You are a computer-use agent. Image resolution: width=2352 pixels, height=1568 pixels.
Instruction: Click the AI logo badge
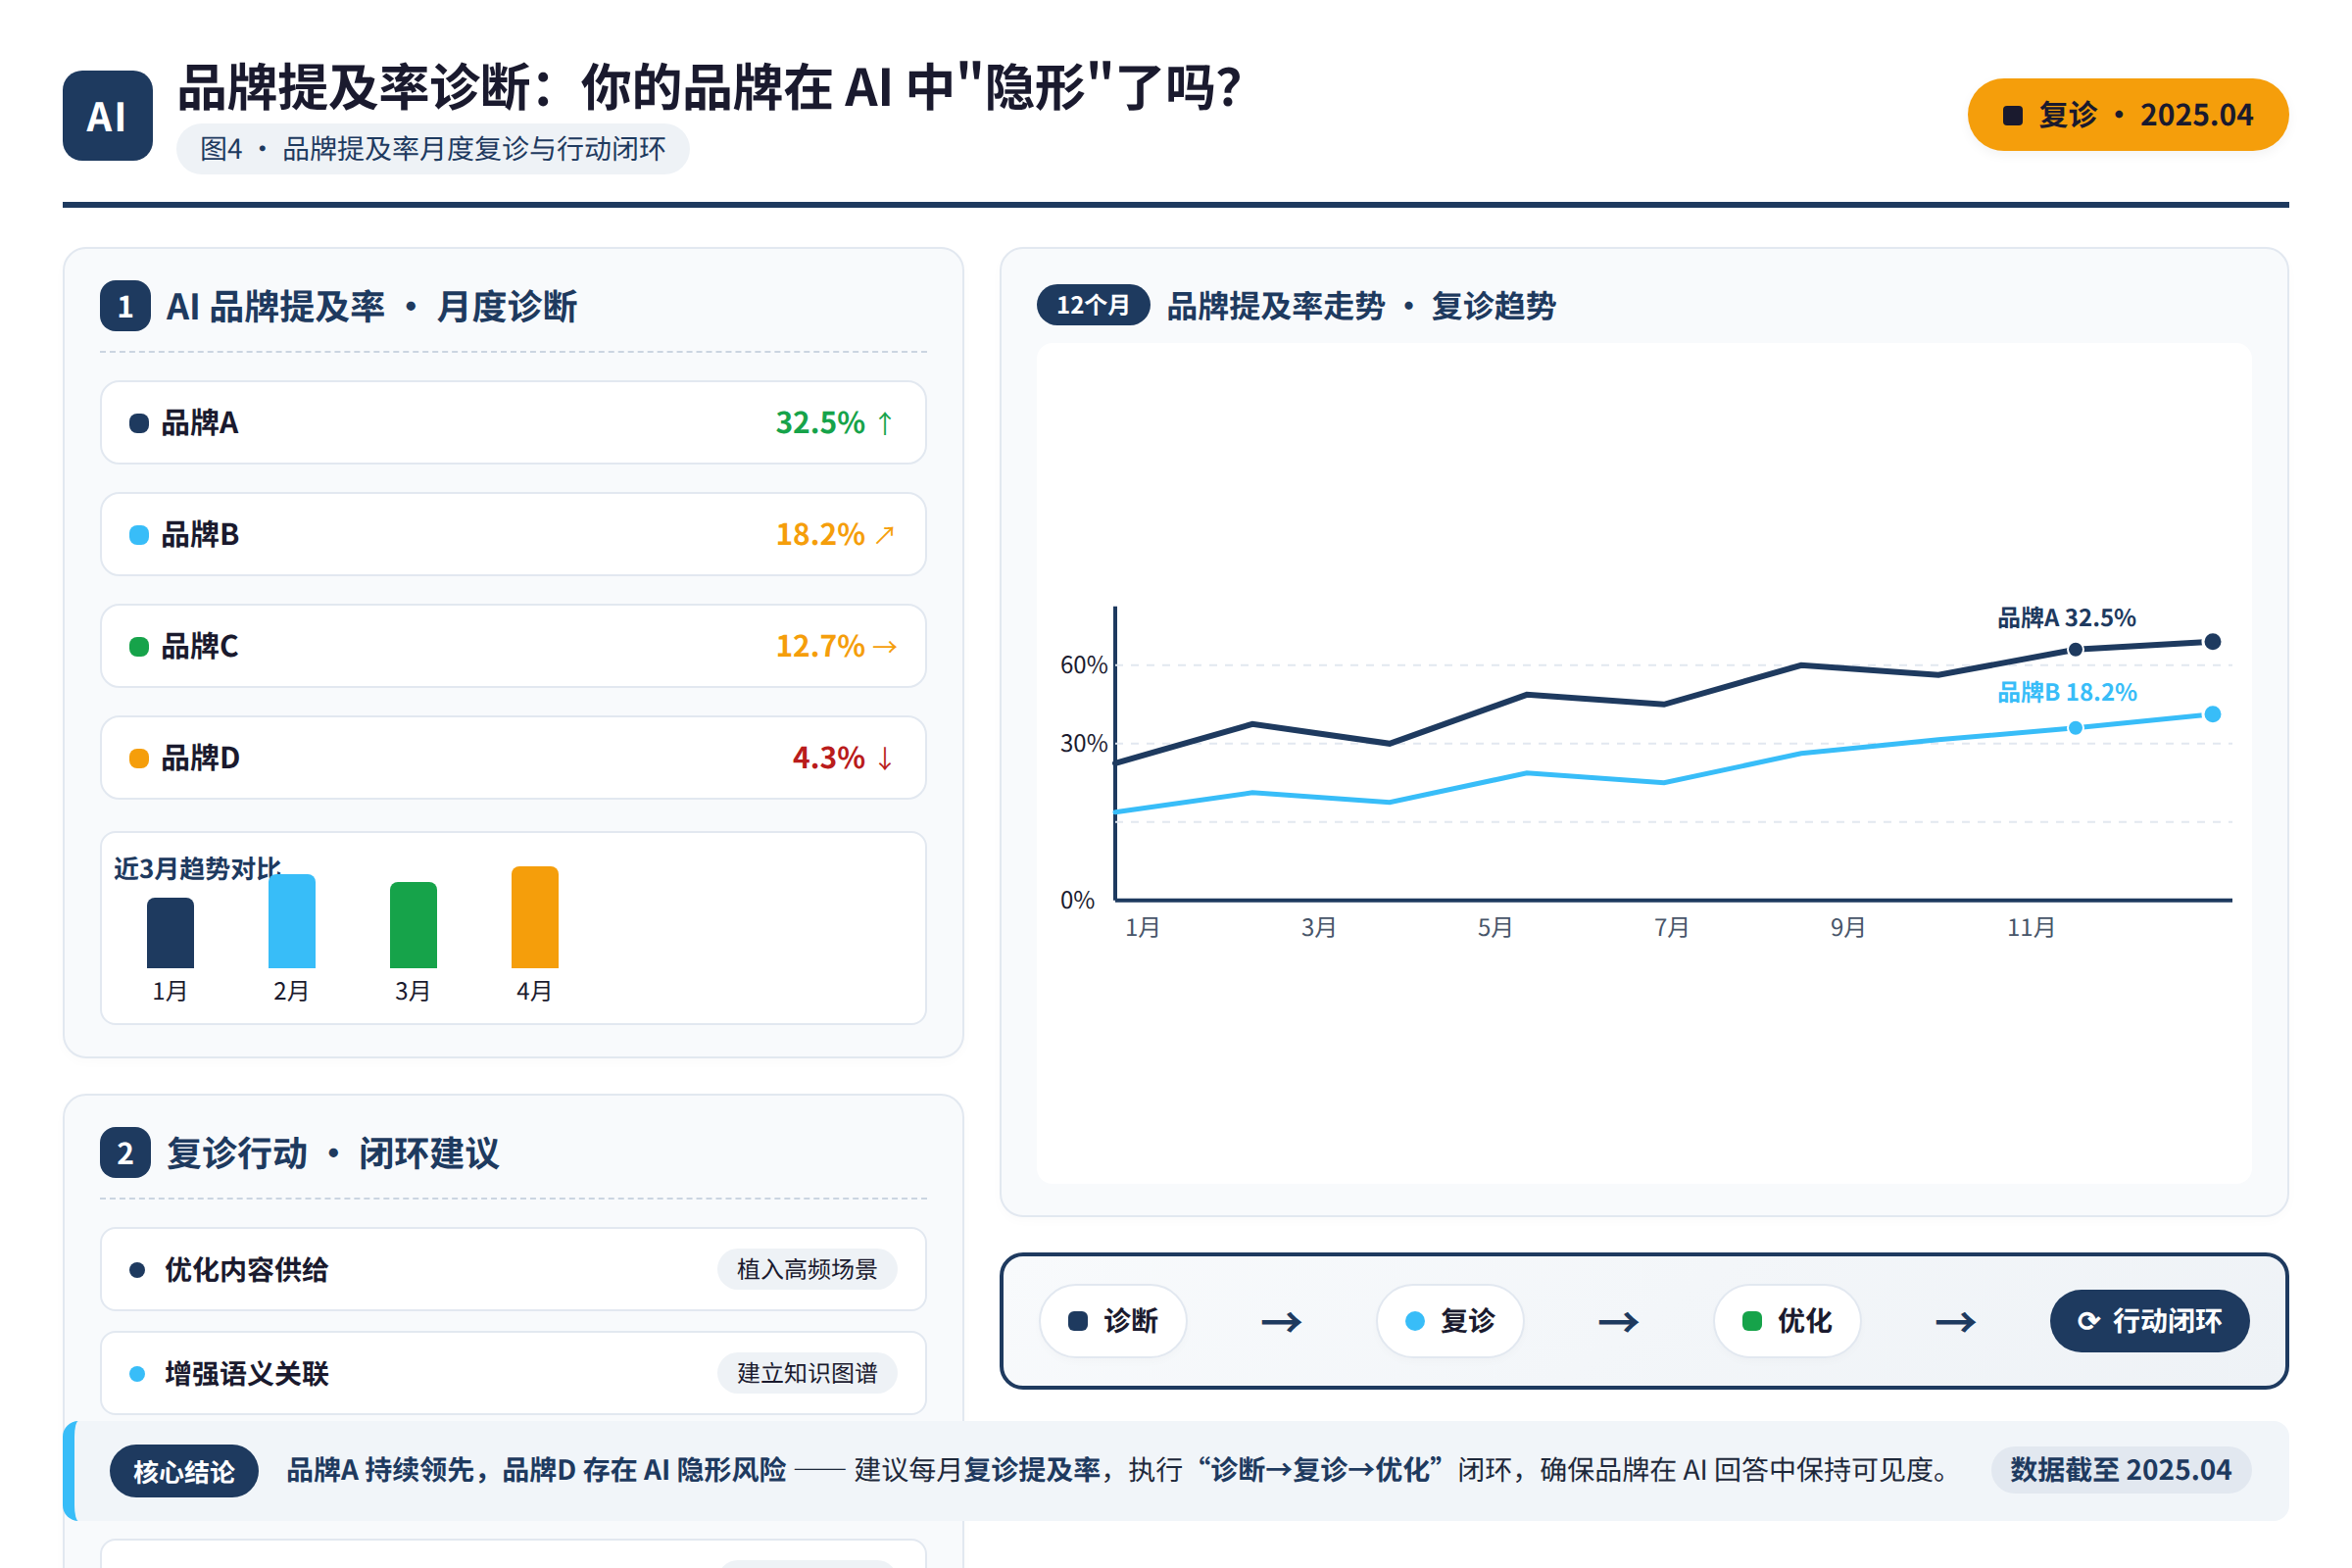(x=107, y=116)
